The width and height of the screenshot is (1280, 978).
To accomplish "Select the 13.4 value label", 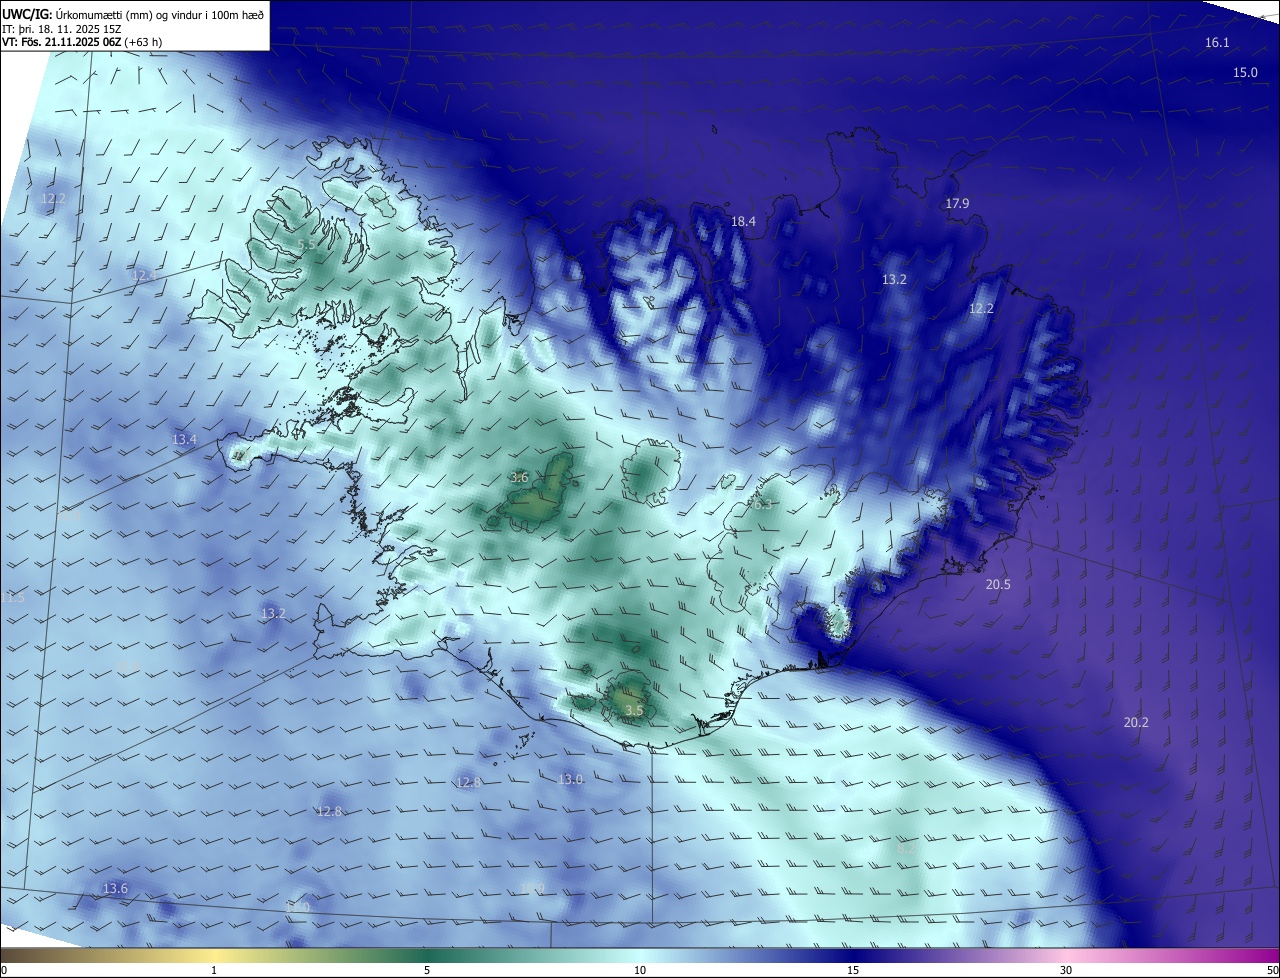I will [x=184, y=439].
